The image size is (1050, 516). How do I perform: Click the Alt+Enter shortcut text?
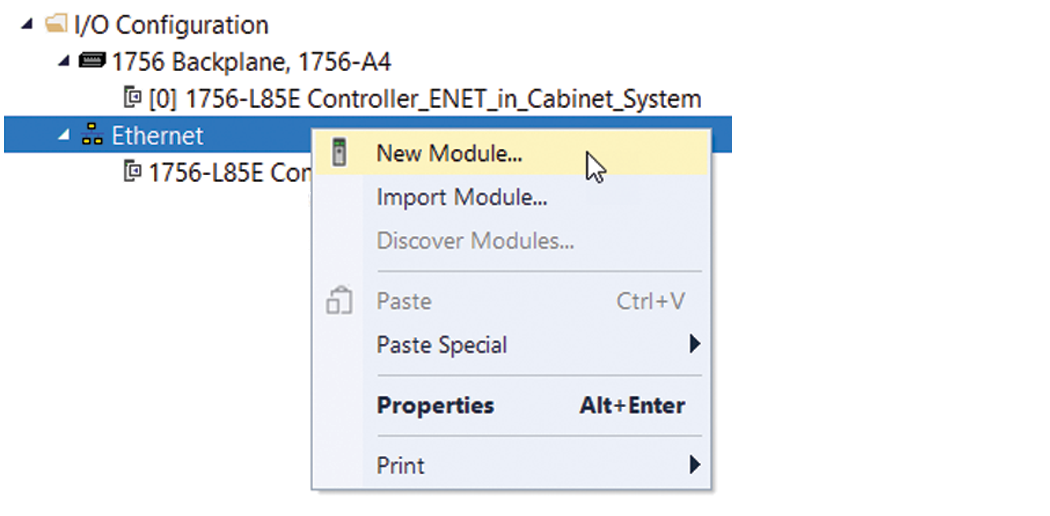tap(632, 406)
